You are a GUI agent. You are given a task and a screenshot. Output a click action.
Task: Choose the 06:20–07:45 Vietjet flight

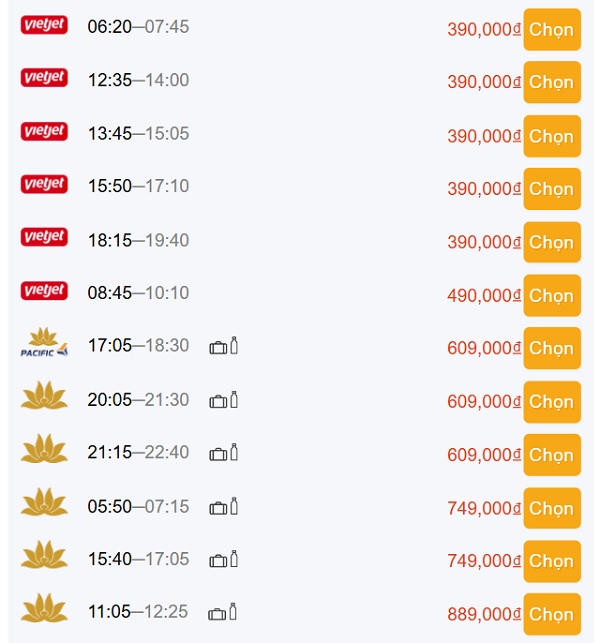coord(552,30)
